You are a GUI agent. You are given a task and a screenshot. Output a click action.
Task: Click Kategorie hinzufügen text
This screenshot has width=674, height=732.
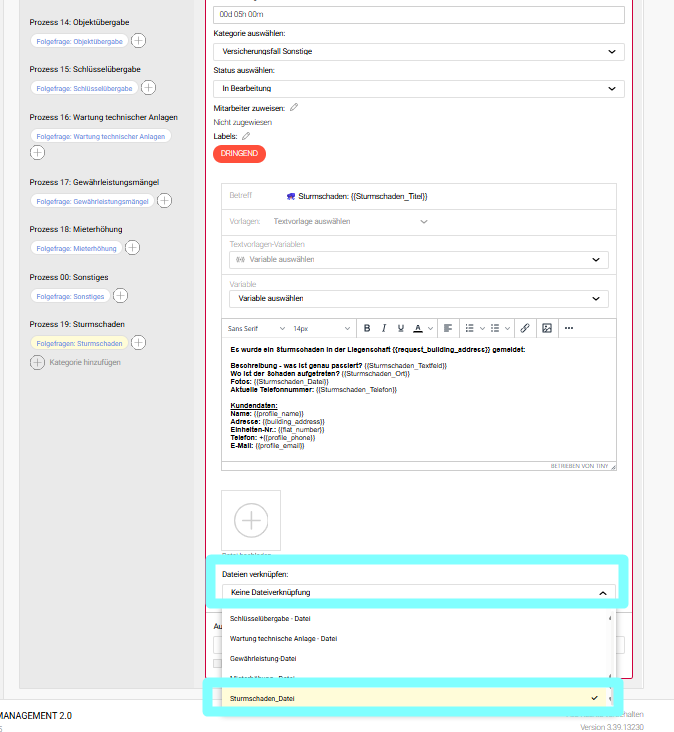coord(85,362)
